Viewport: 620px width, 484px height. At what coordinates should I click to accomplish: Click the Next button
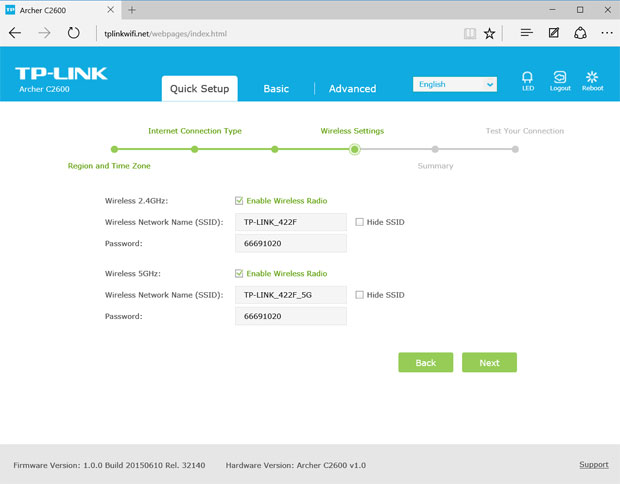pyautogui.click(x=489, y=363)
